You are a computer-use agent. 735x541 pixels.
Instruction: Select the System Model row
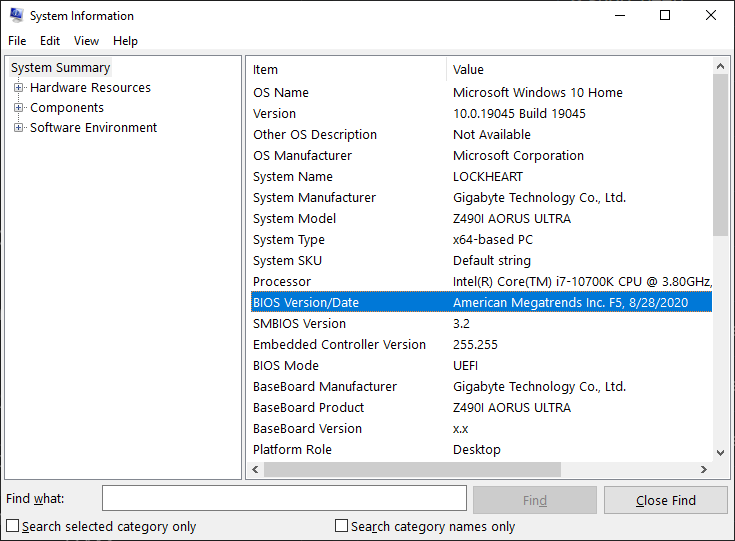(481, 219)
